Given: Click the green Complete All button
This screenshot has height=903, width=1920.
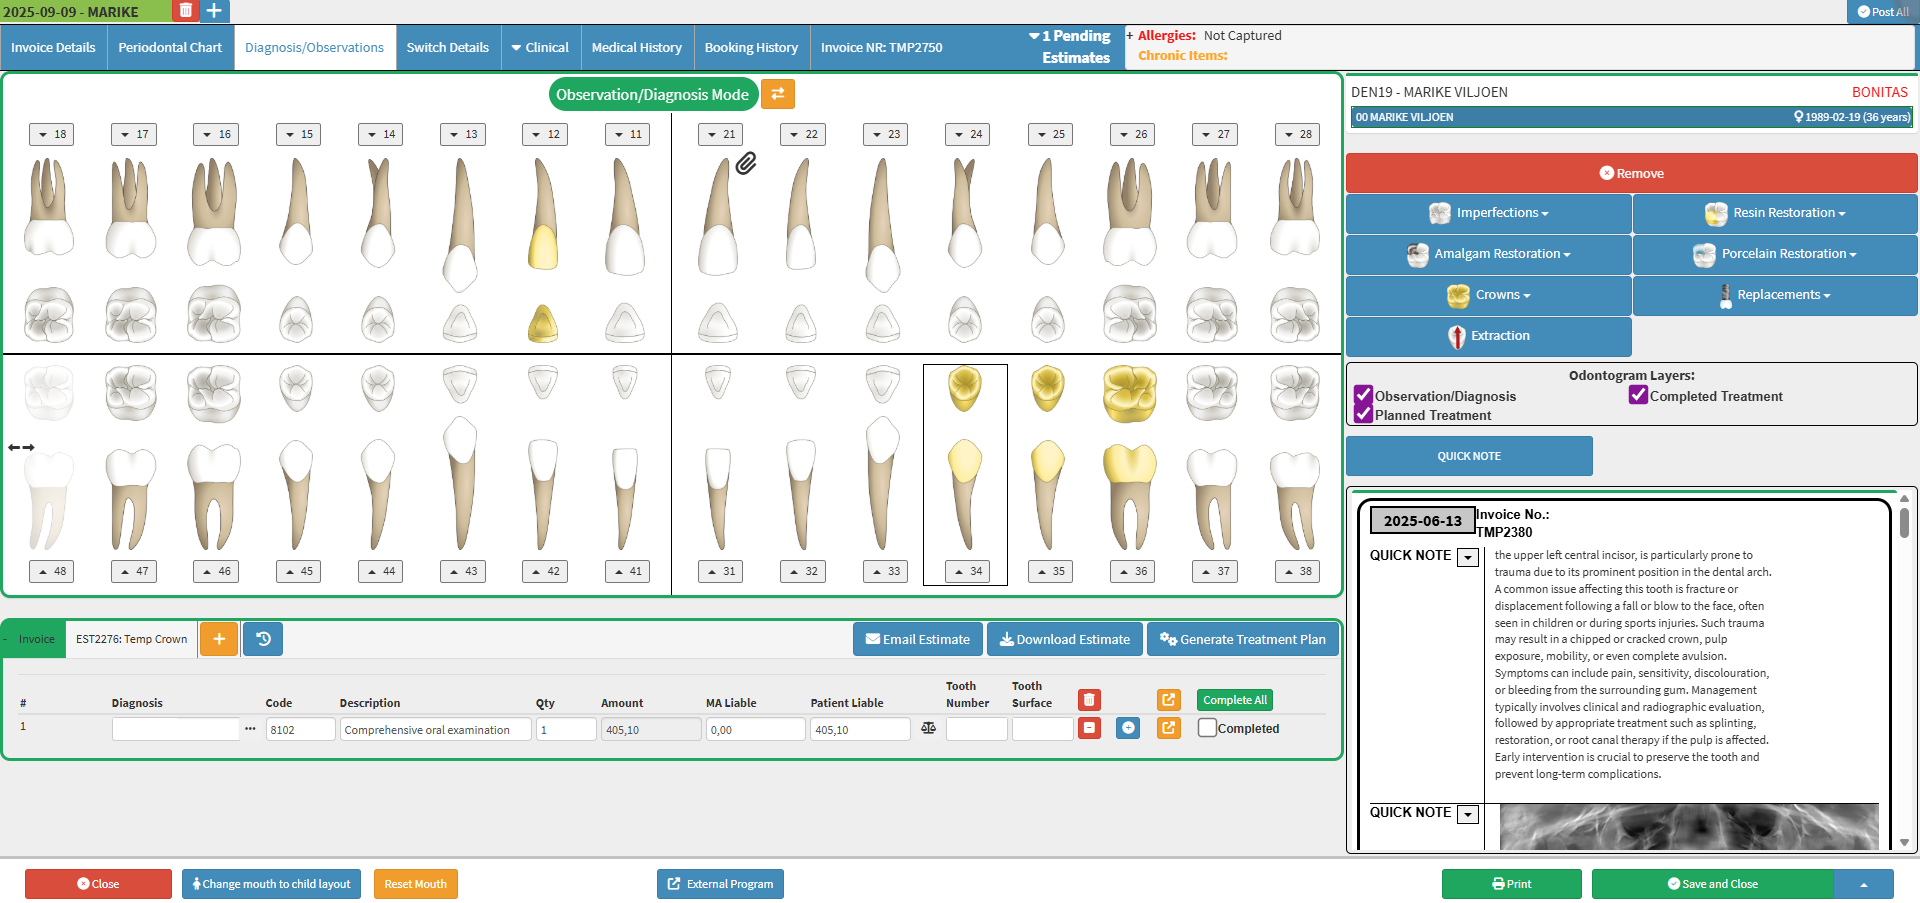Looking at the screenshot, I should pyautogui.click(x=1234, y=700).
